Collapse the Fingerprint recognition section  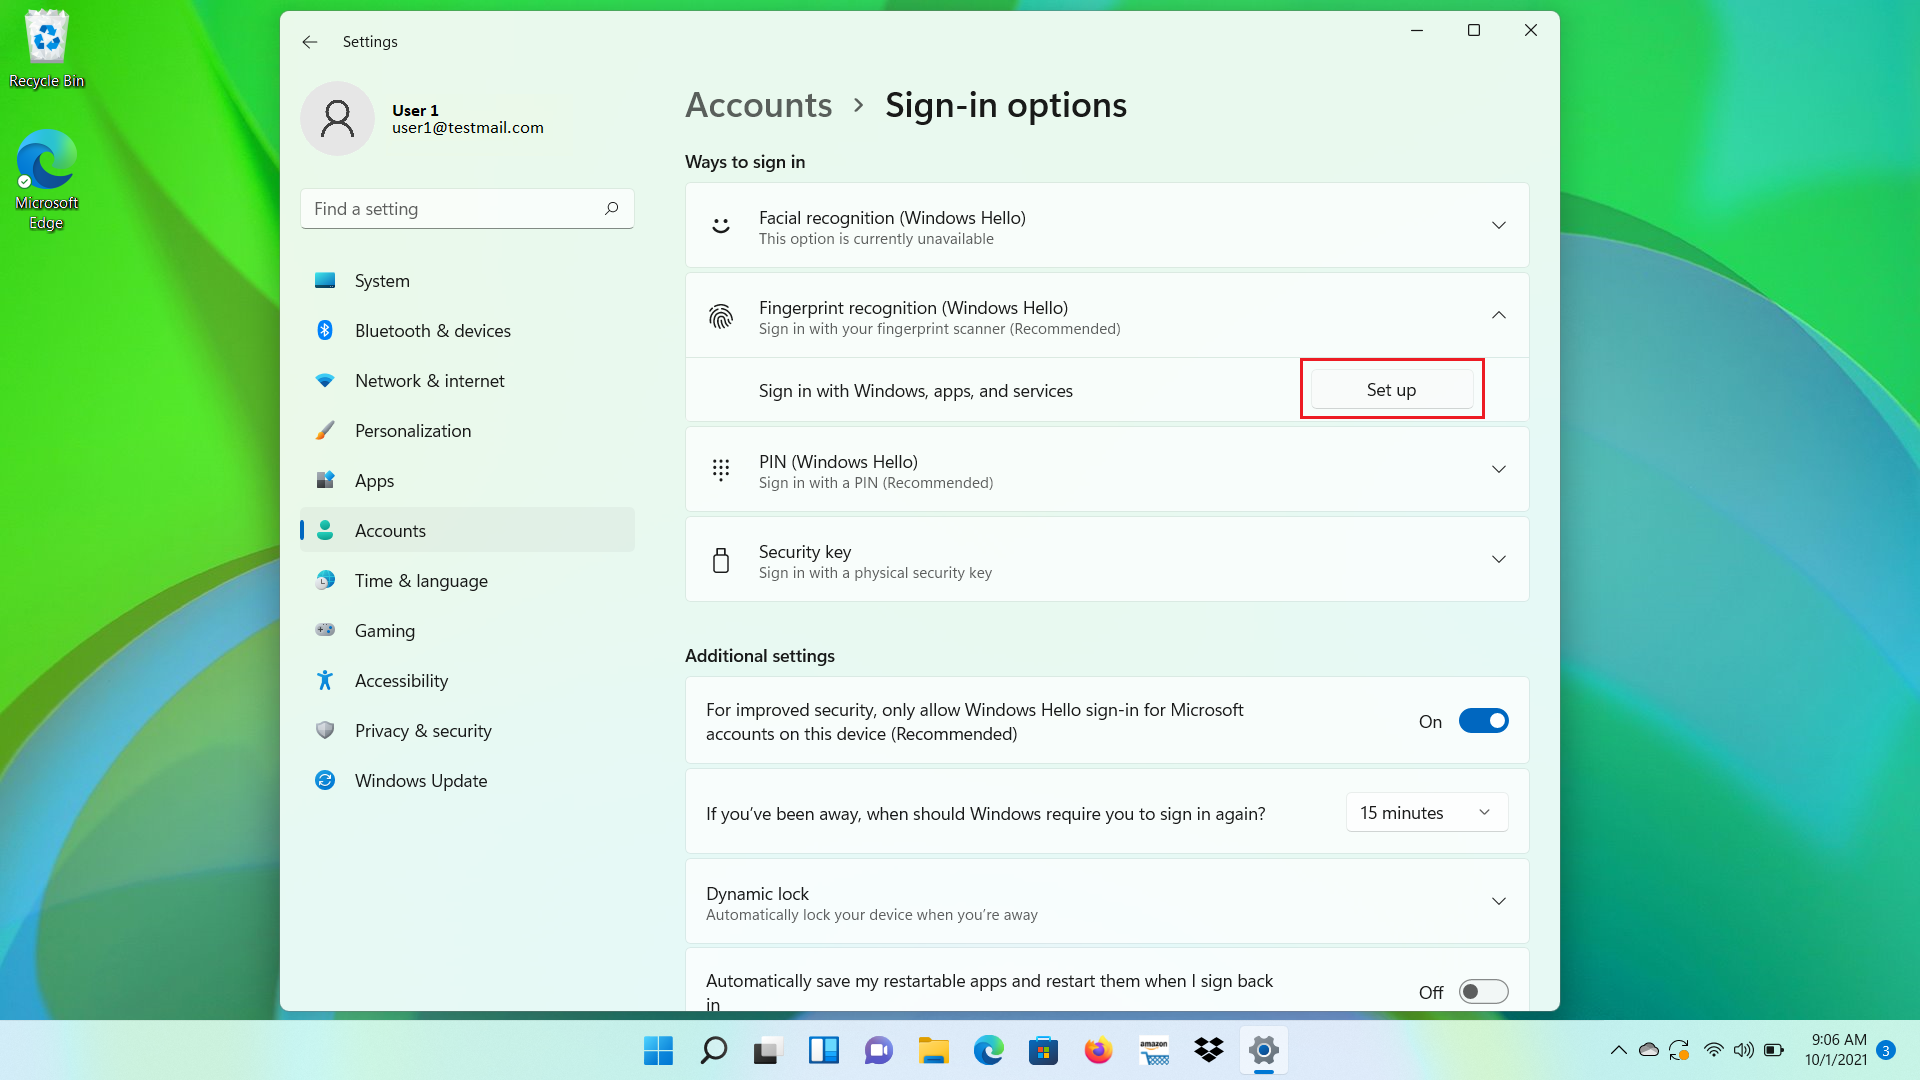coord(1498,314)
